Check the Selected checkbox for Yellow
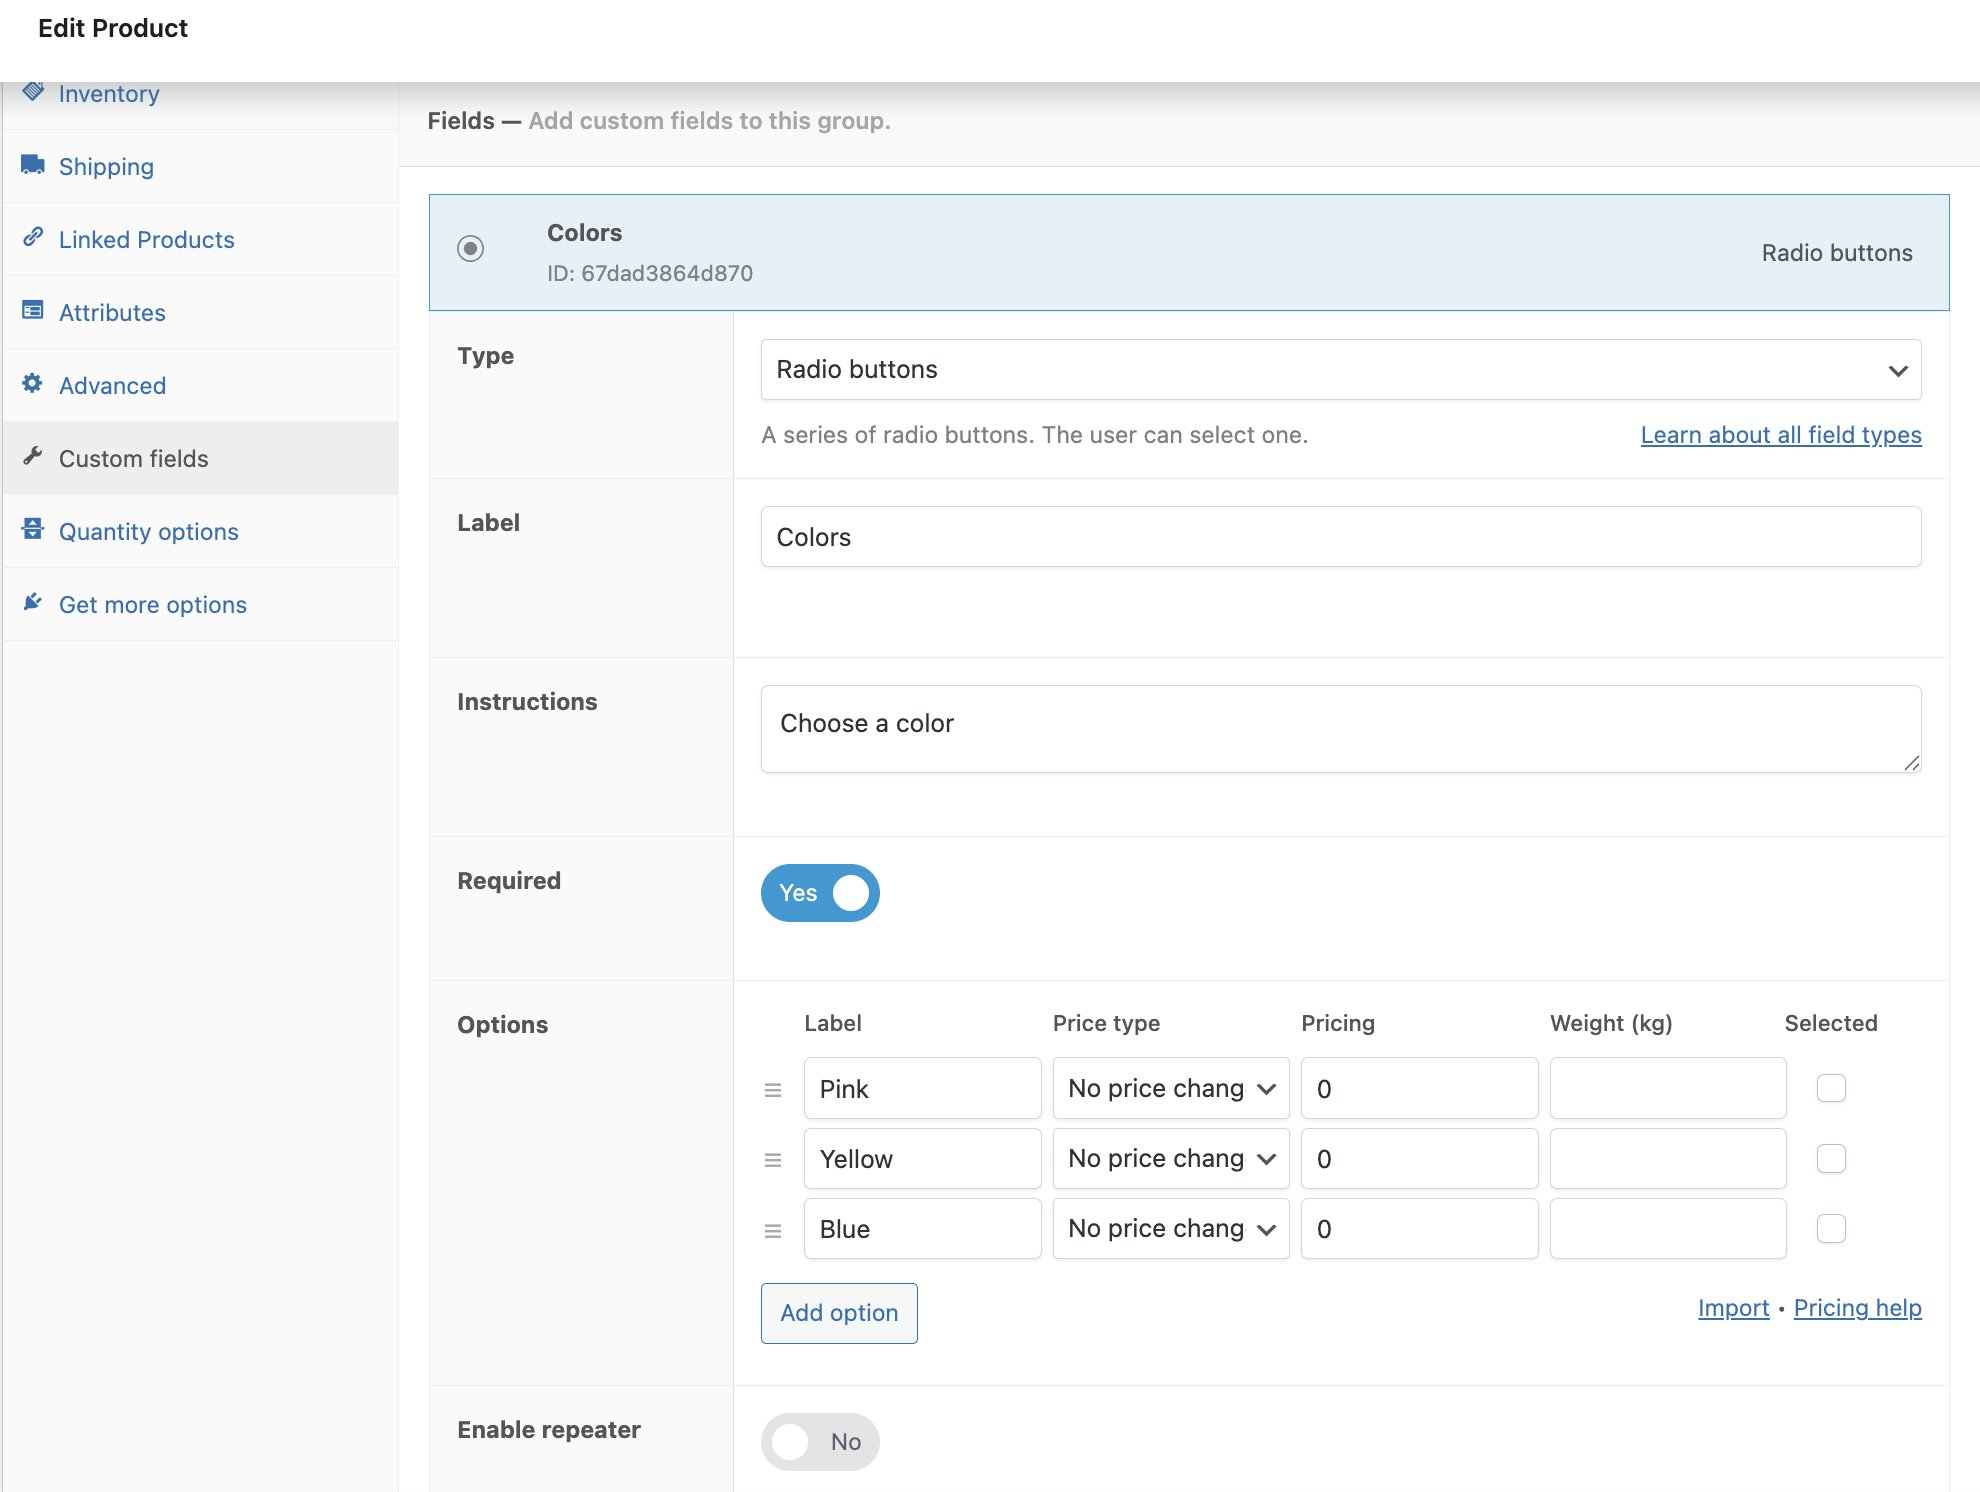 (1831, 1159)
